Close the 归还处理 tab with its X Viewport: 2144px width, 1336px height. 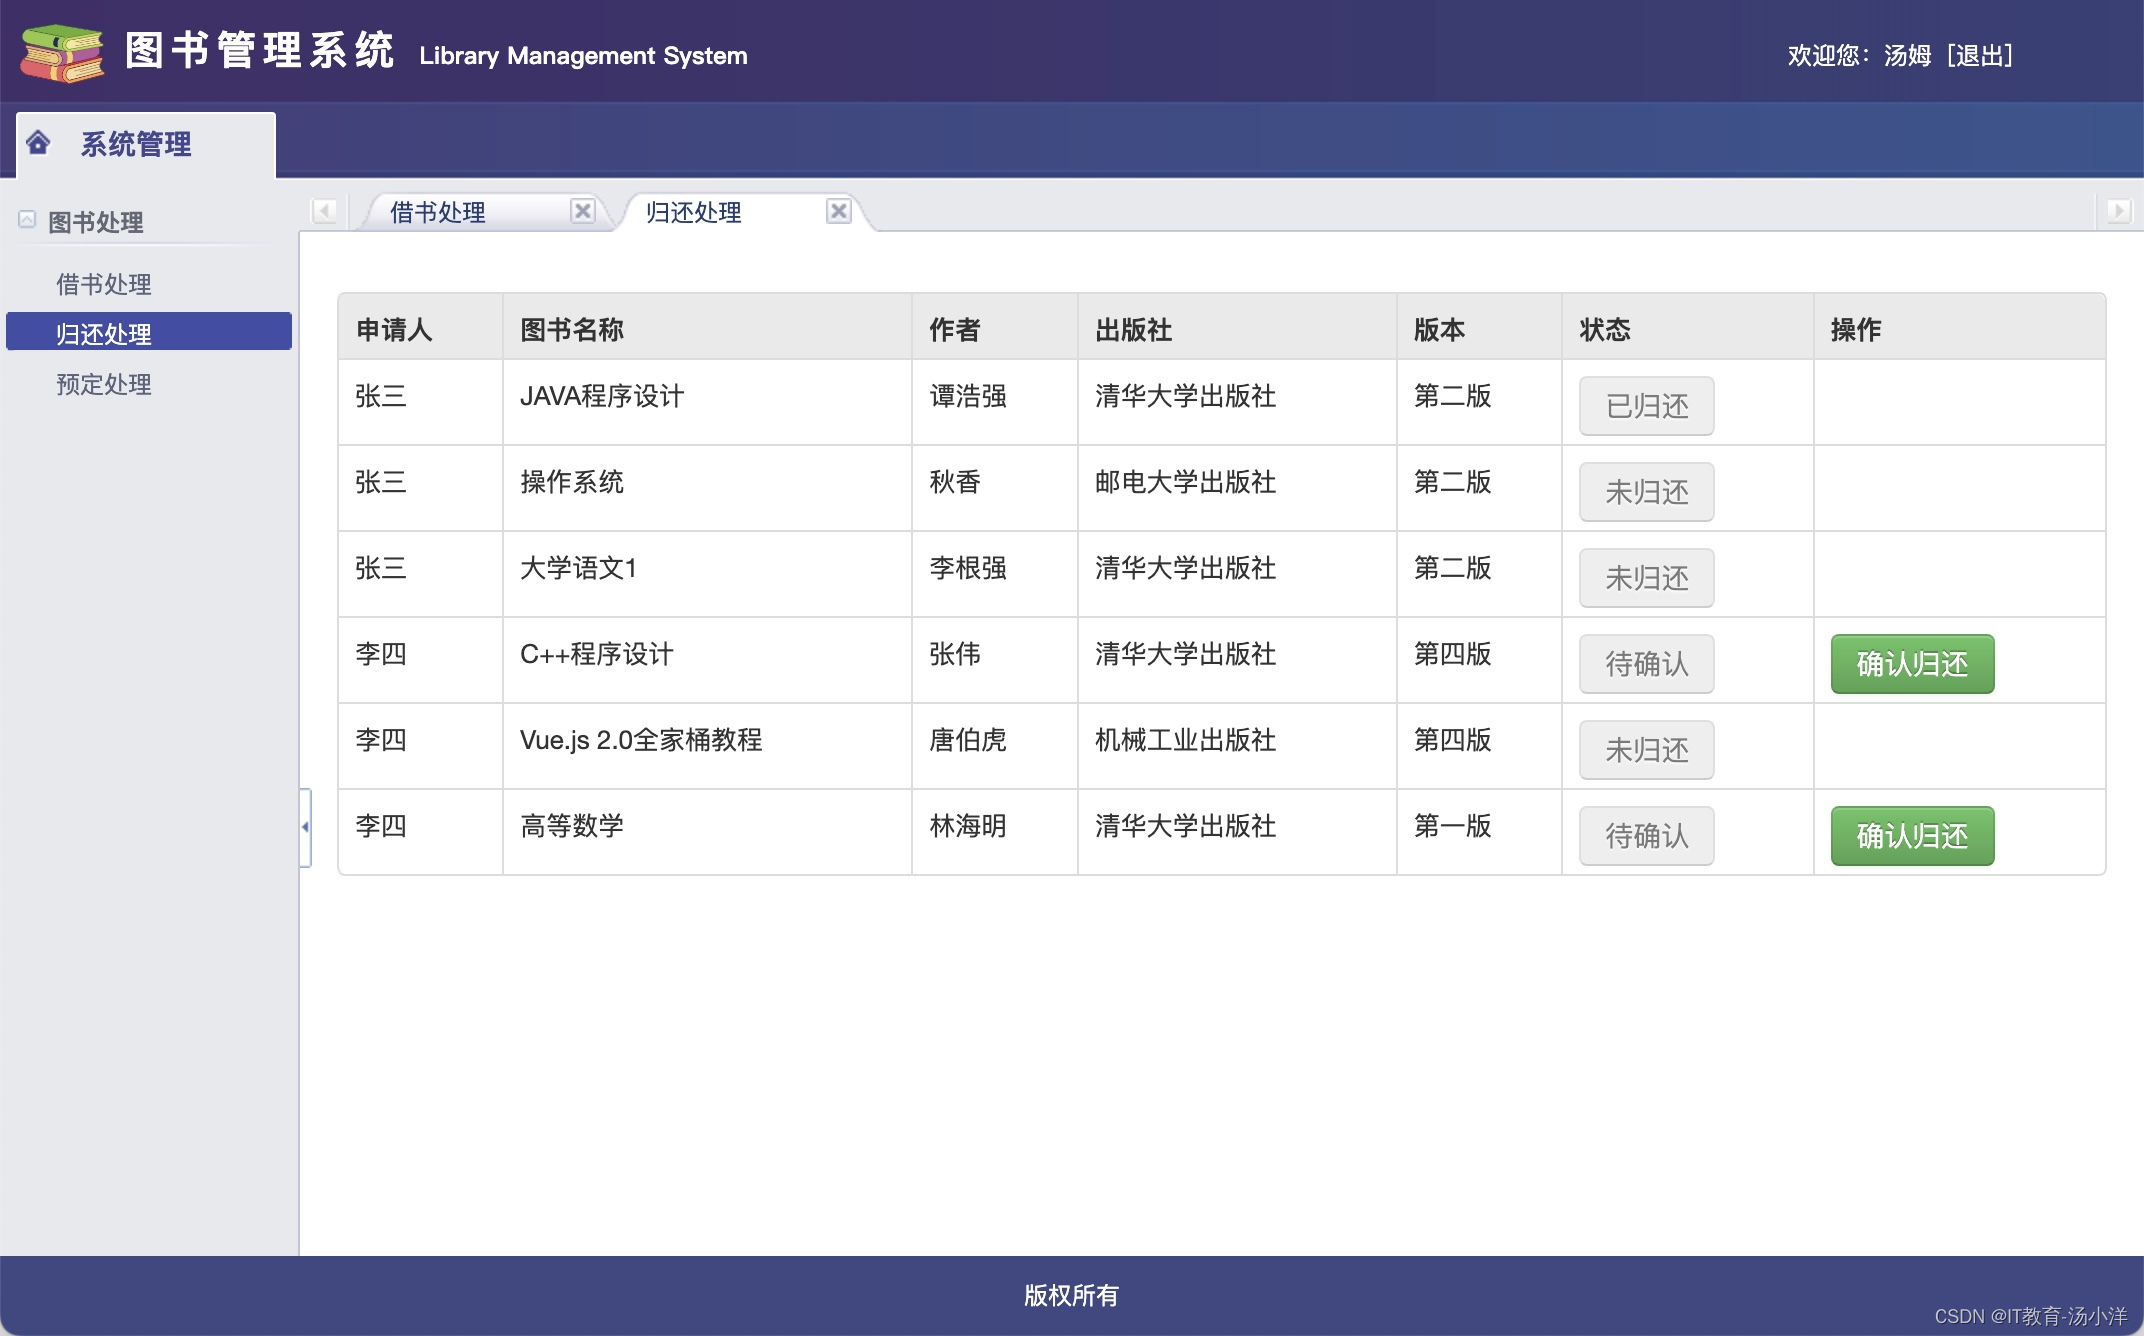click(x=839, y=211)
